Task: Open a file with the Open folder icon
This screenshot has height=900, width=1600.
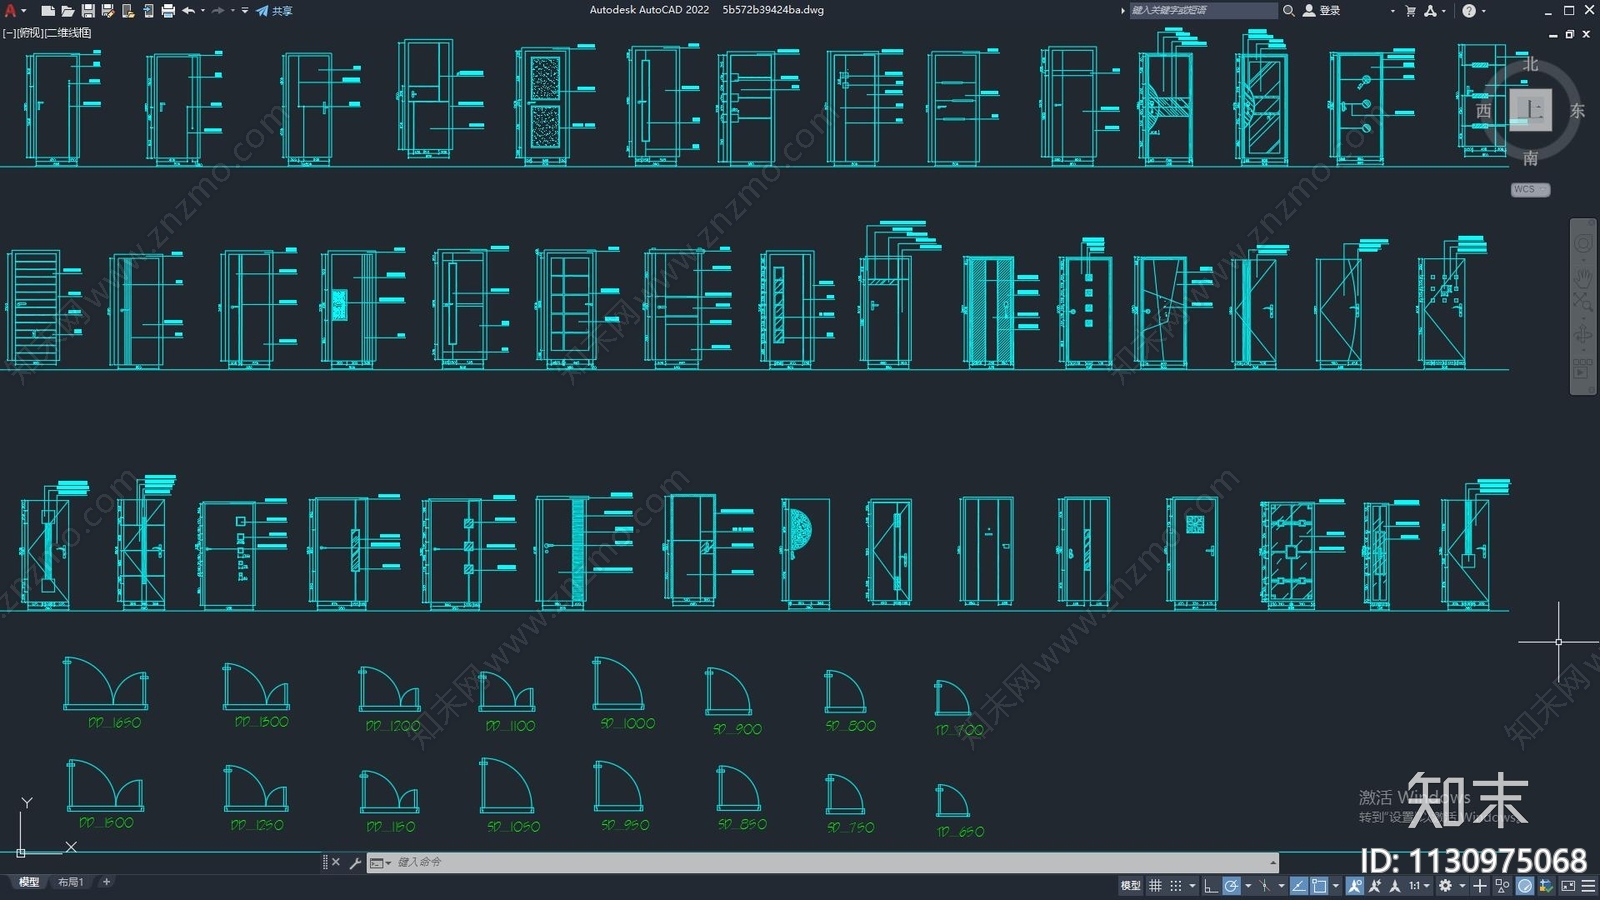Action: tap(67, 11)
